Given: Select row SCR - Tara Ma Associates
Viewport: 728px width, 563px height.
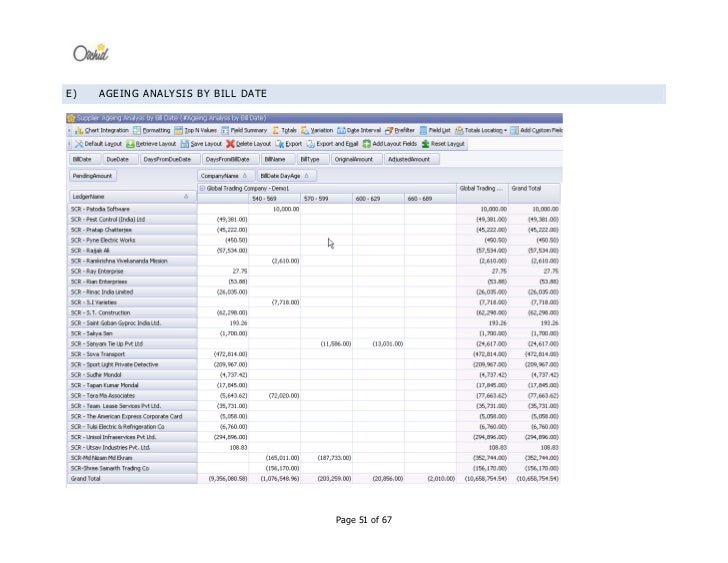Looking at the screenshot, I should [x=132, y=396].
